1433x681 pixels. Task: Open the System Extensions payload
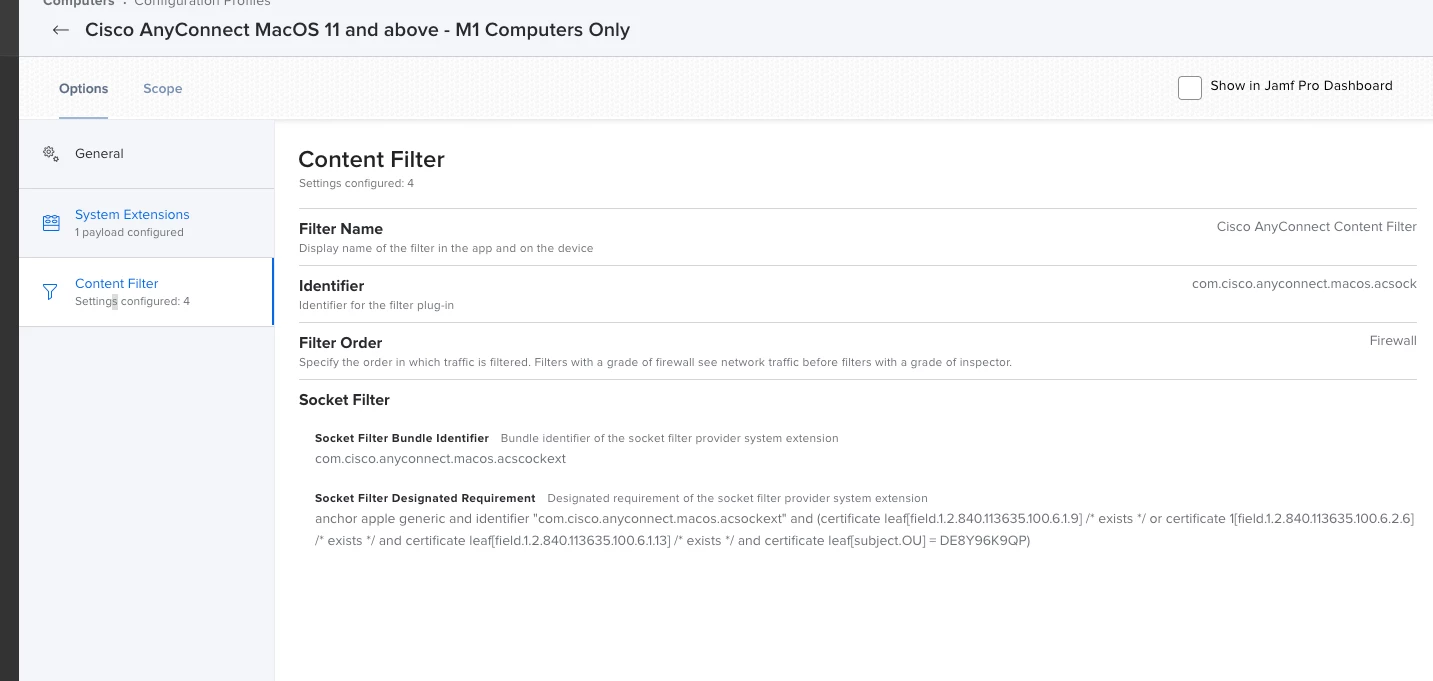pyautogui.click(x=146, y=223)
